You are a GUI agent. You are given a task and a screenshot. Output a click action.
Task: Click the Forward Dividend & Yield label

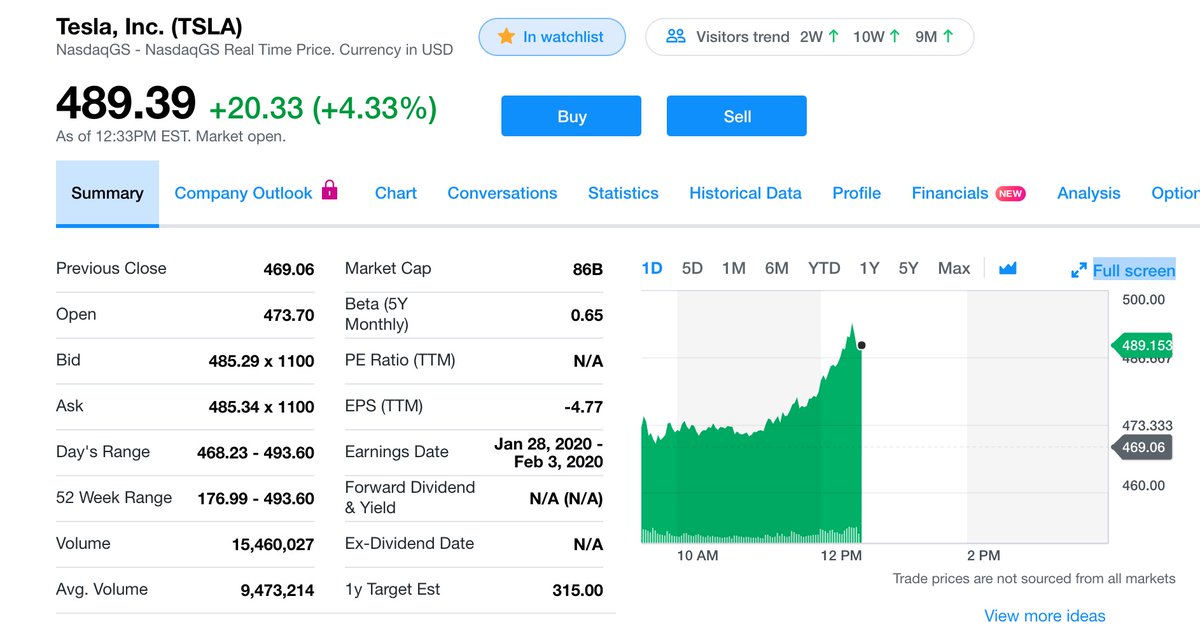click(410, 497)
